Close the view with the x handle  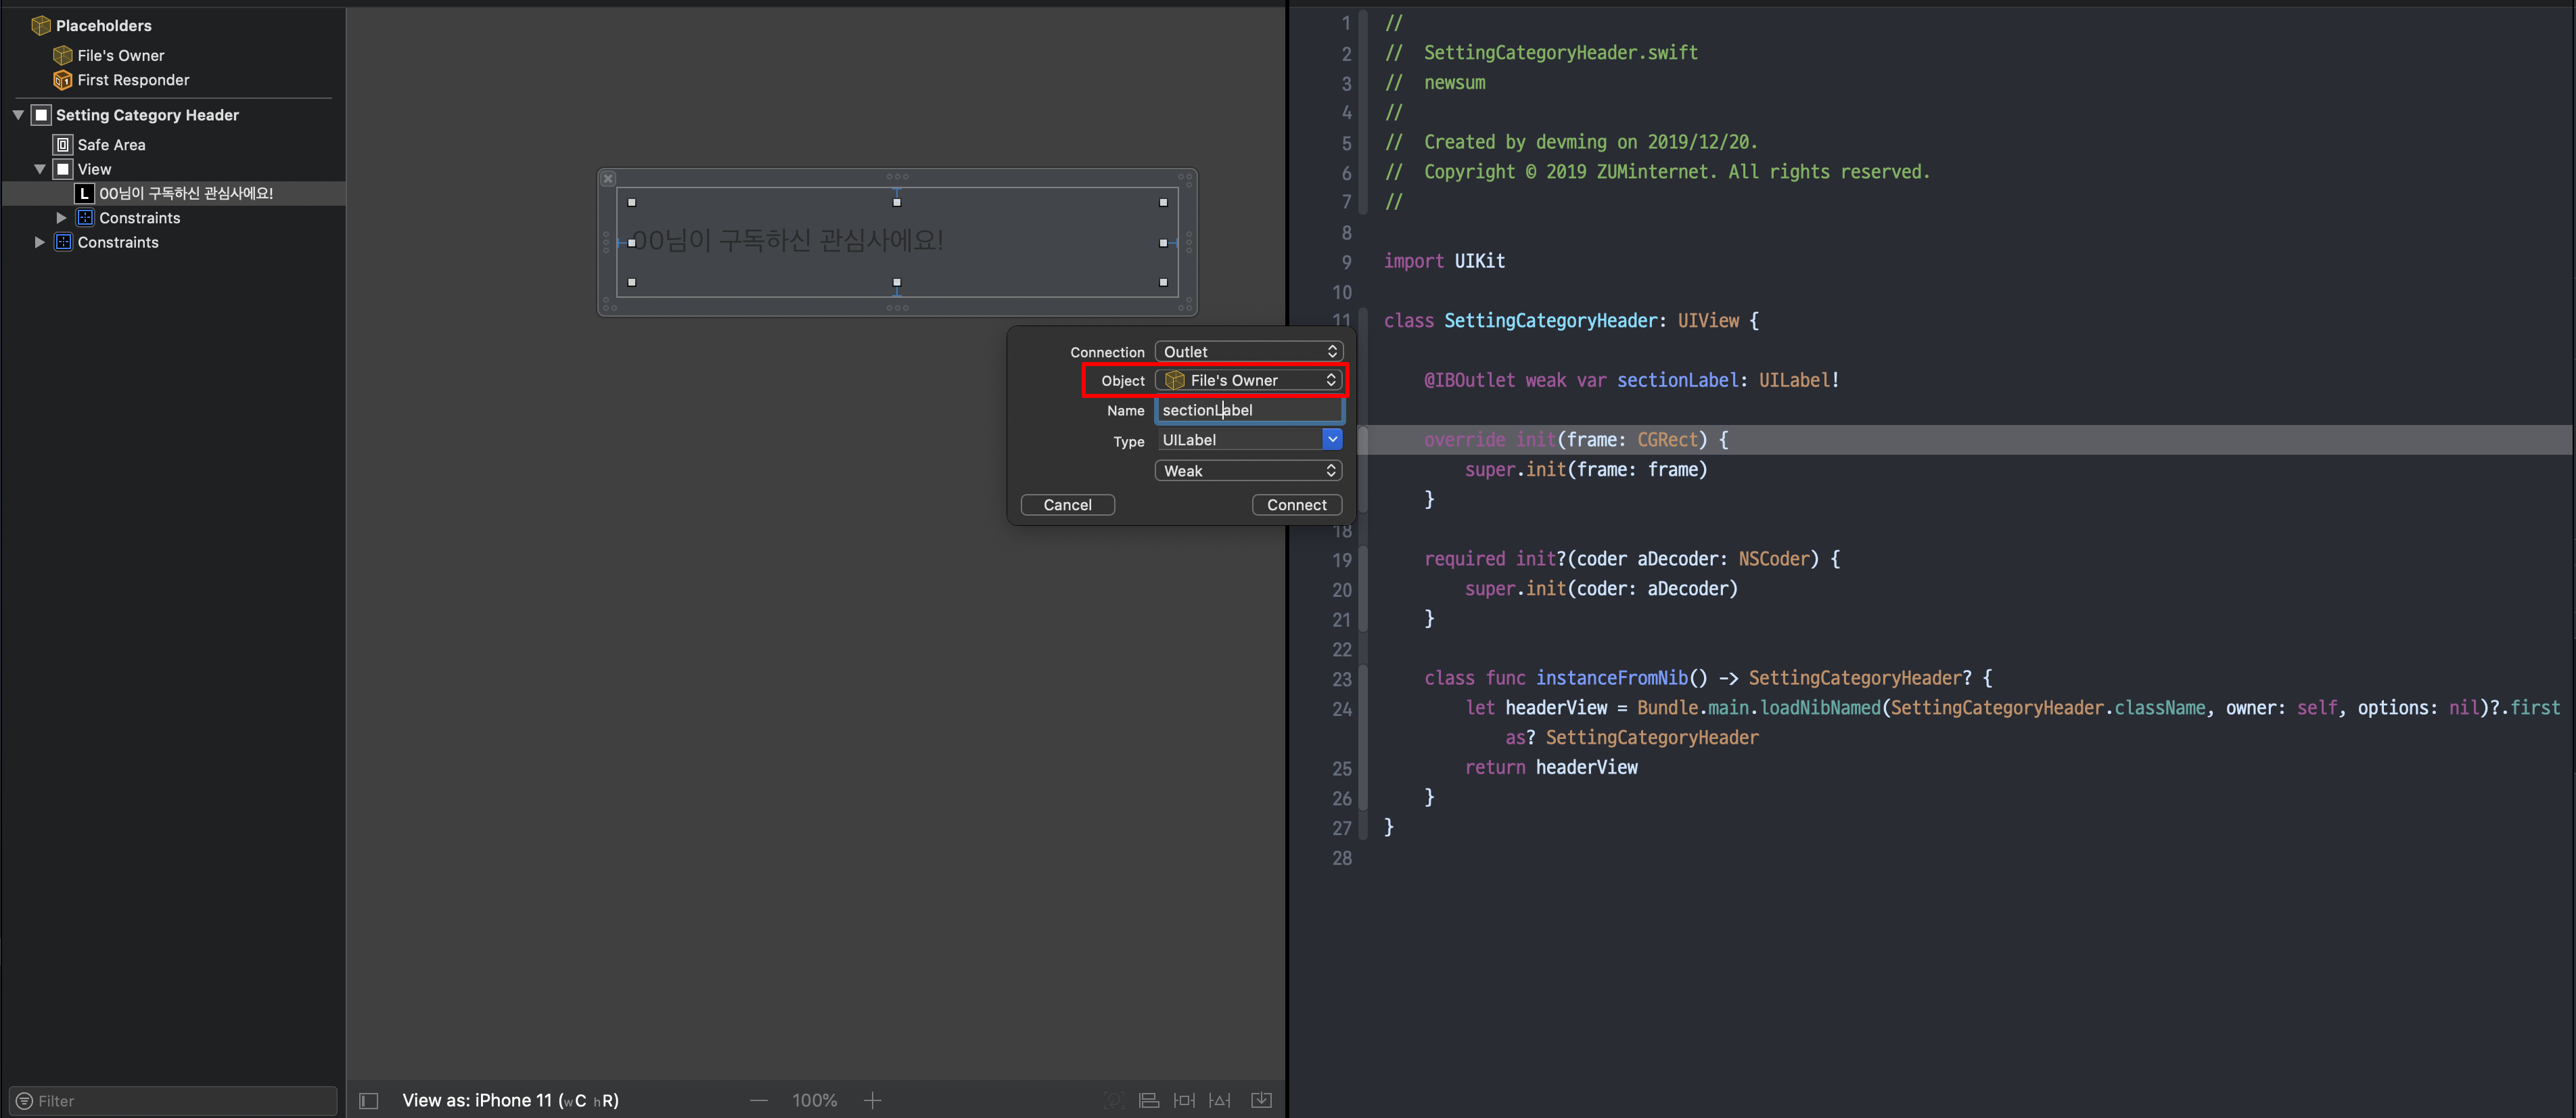[x=608, y=179]
